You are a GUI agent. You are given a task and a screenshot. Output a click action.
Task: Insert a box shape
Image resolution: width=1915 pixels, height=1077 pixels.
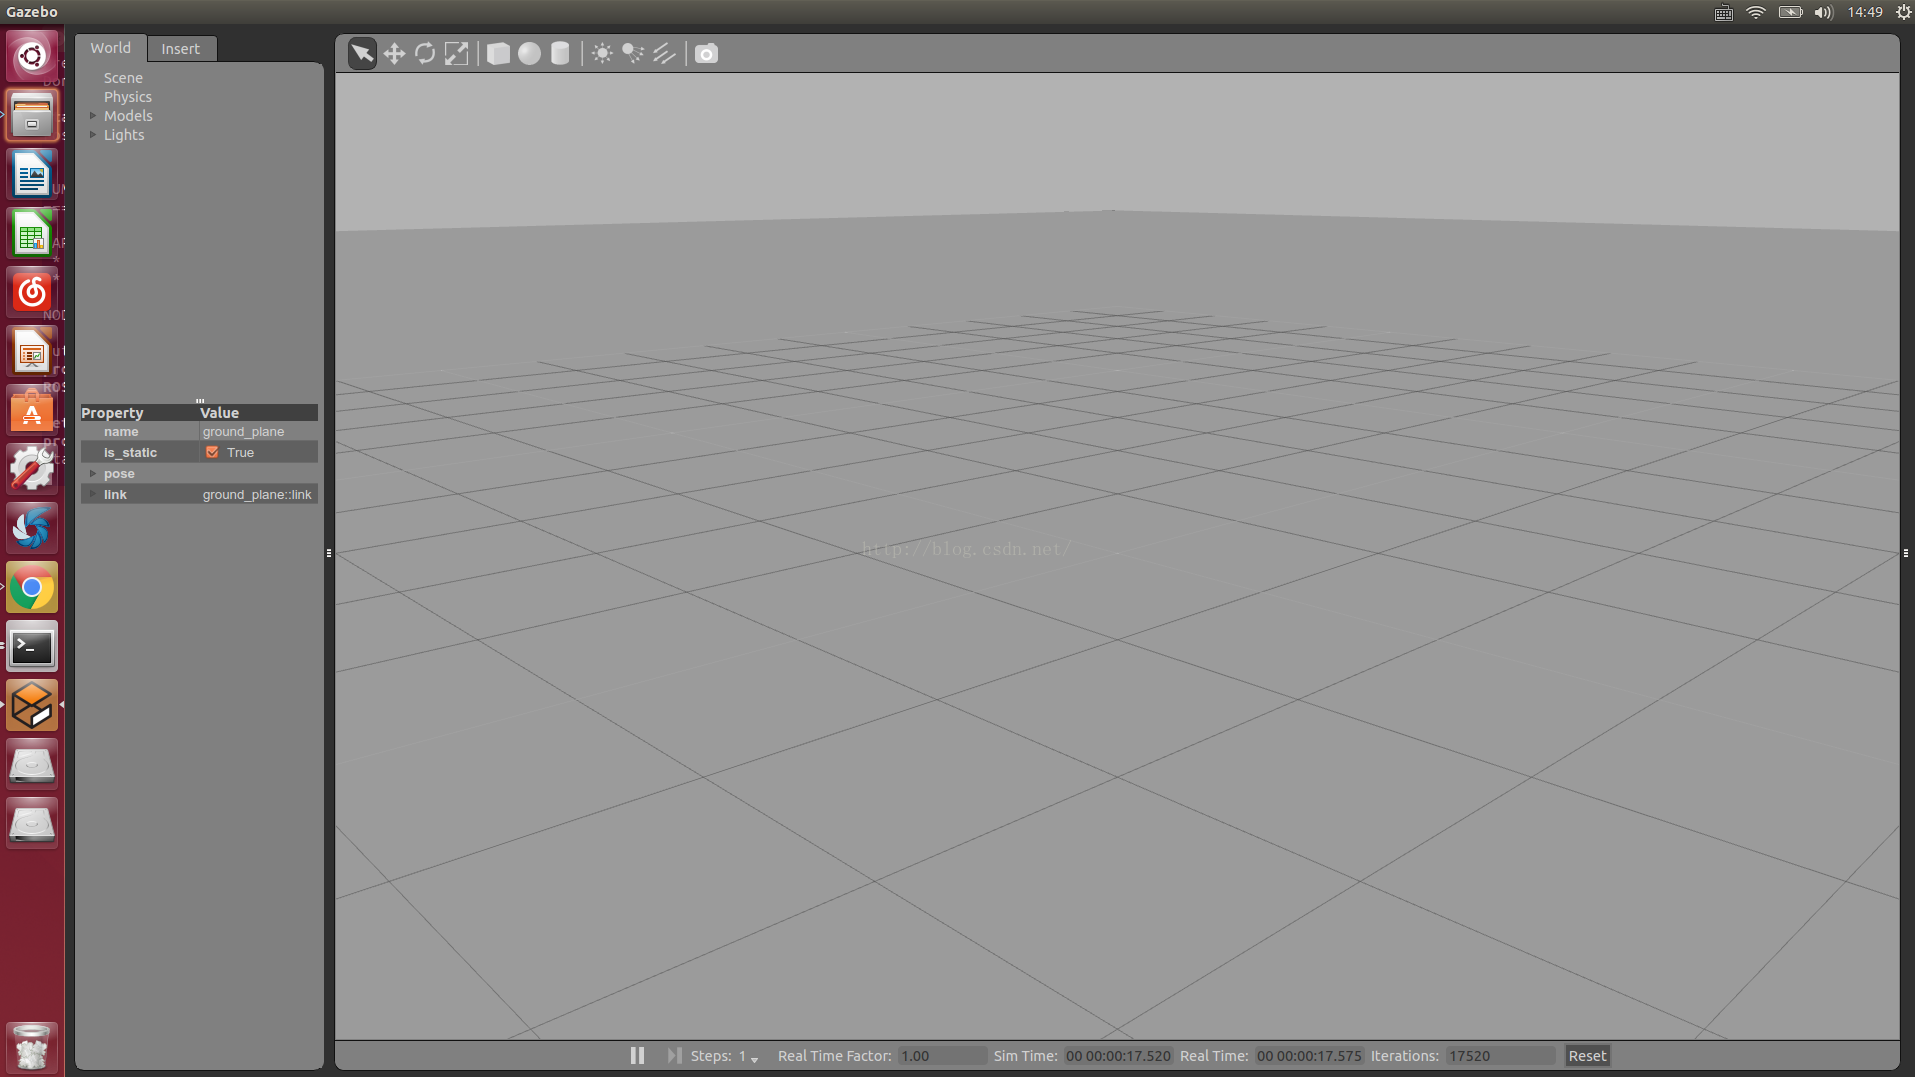pos(498,53)
